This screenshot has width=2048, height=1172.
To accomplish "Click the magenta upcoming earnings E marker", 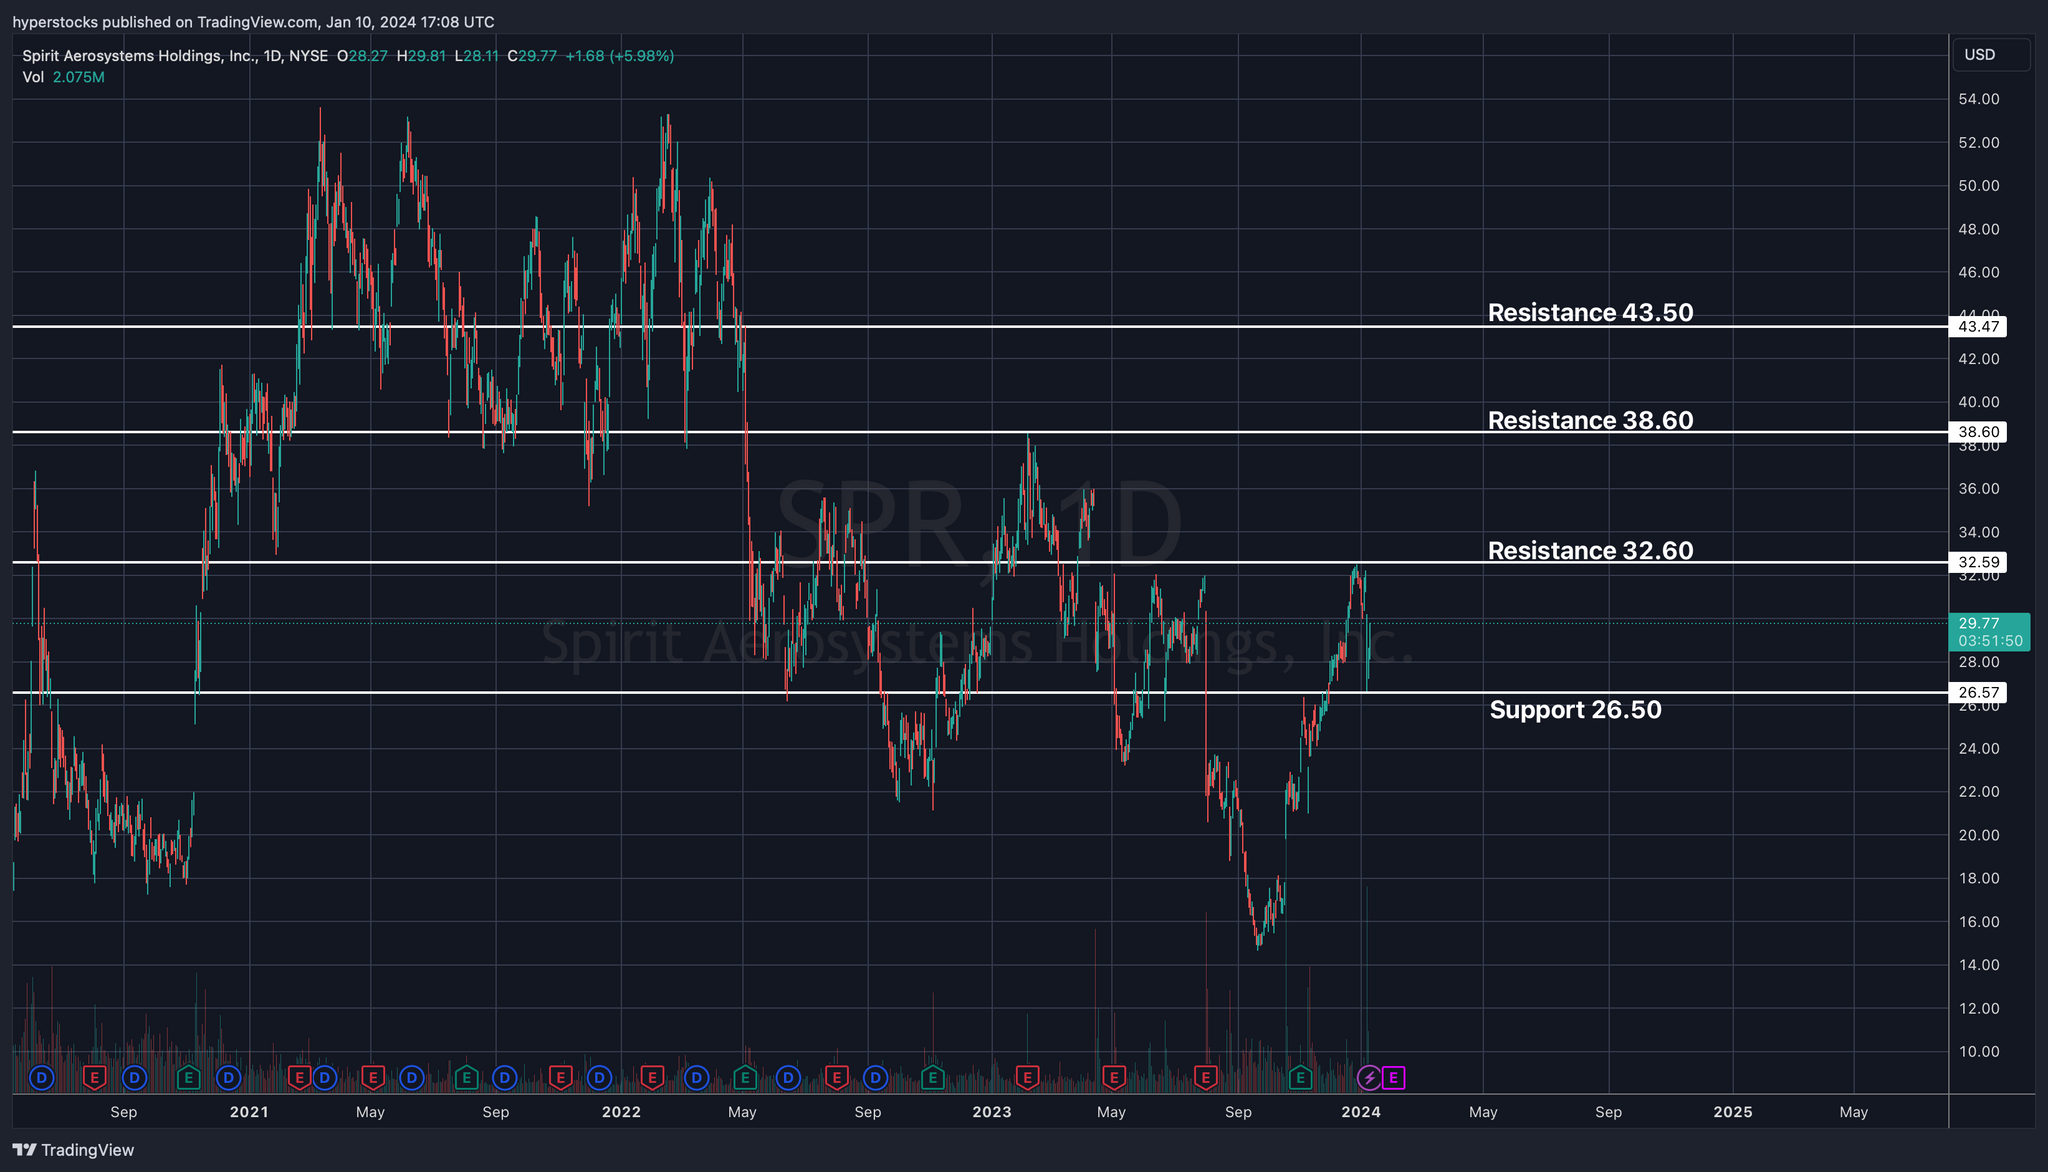I will (x=1393, y=1078).
